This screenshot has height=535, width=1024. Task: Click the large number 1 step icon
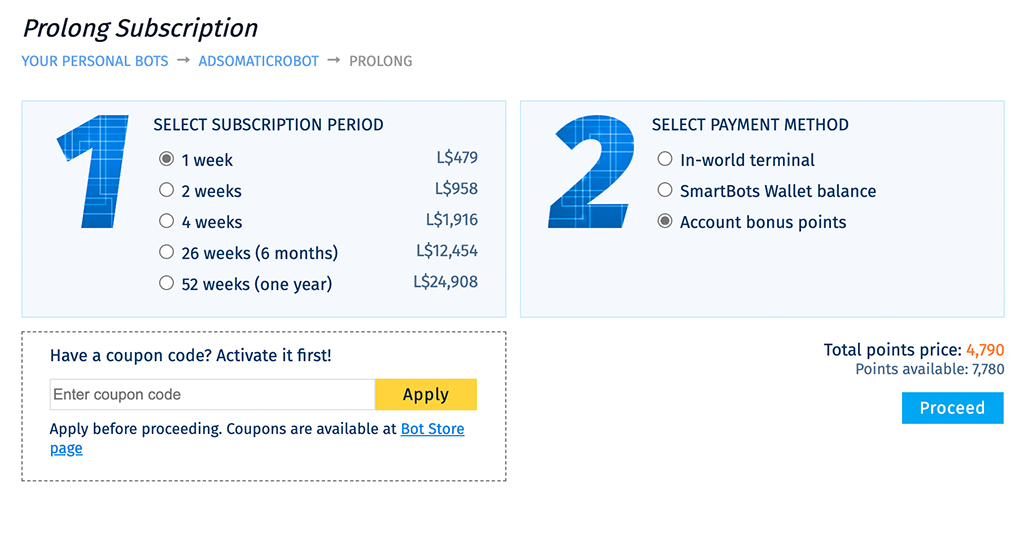tap(93, 171)
